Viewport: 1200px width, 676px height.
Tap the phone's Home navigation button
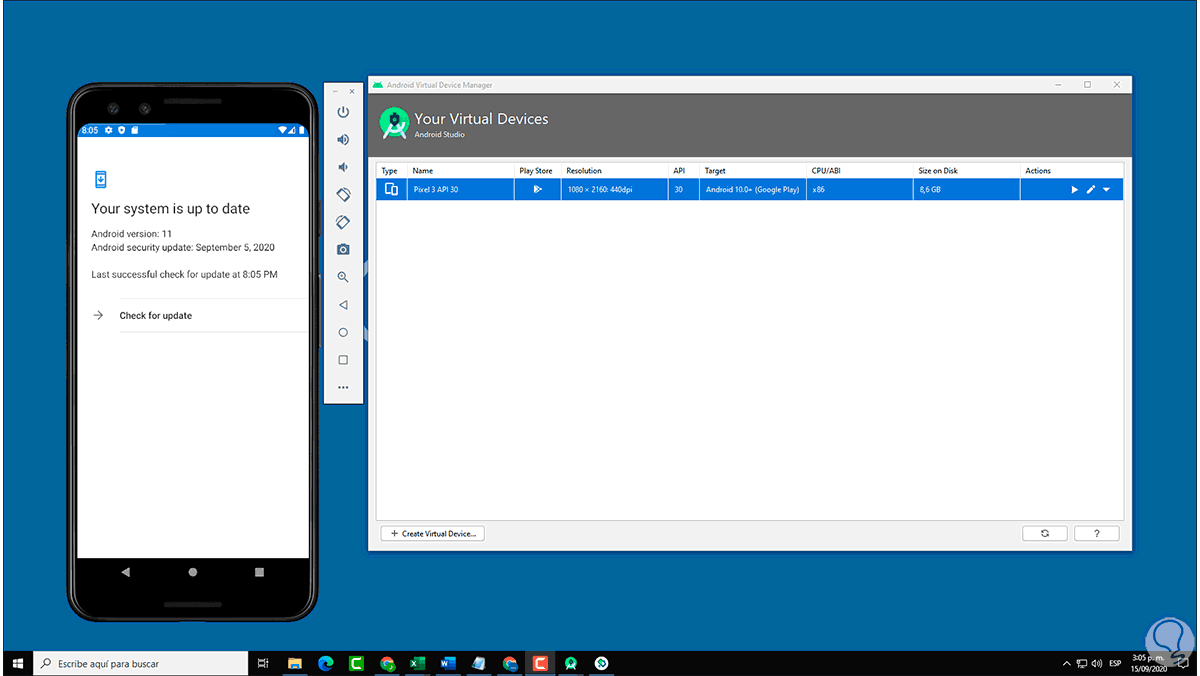tap(192, 572)
